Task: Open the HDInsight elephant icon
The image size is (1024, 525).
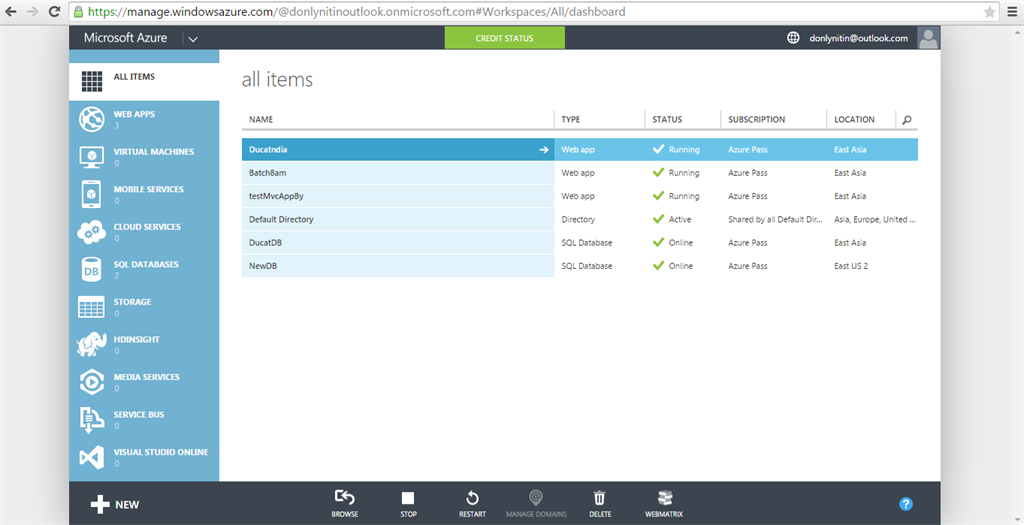Action: 91,345
